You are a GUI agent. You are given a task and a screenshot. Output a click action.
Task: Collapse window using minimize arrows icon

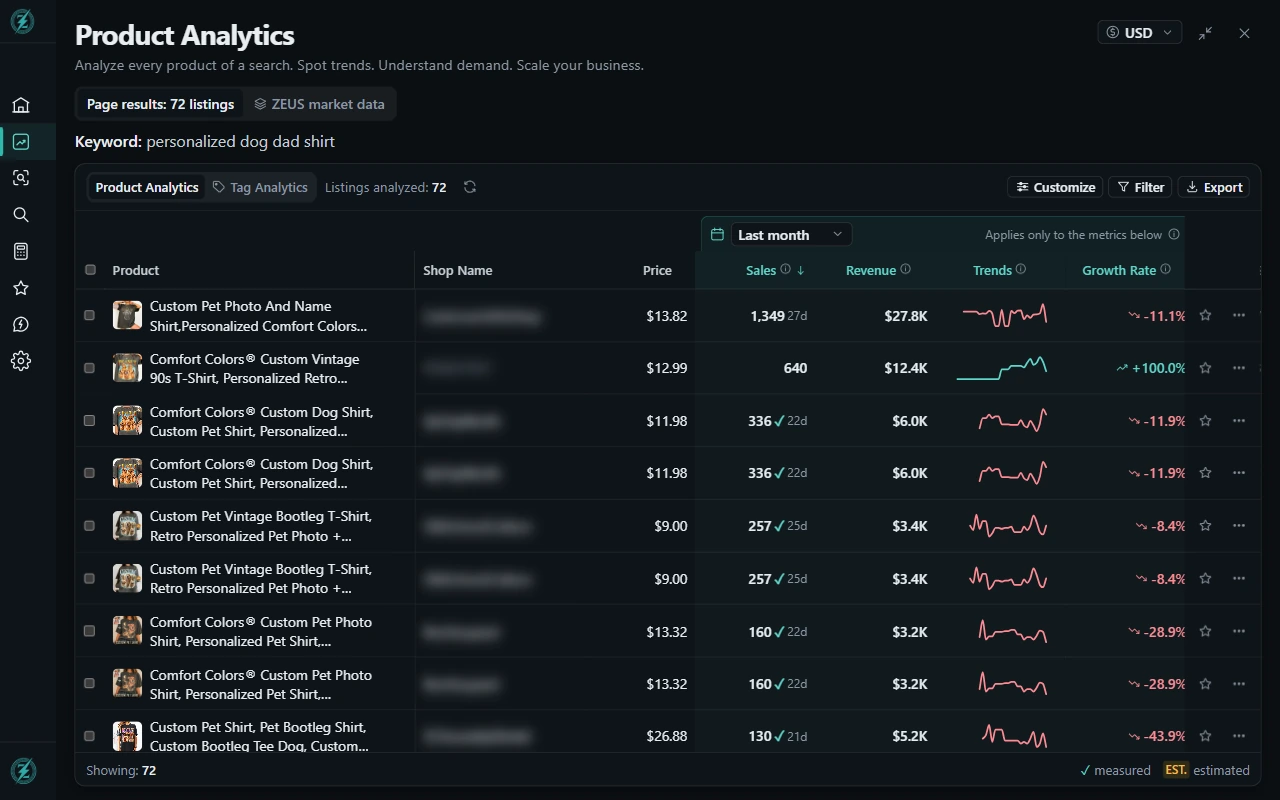[1206, 33]
